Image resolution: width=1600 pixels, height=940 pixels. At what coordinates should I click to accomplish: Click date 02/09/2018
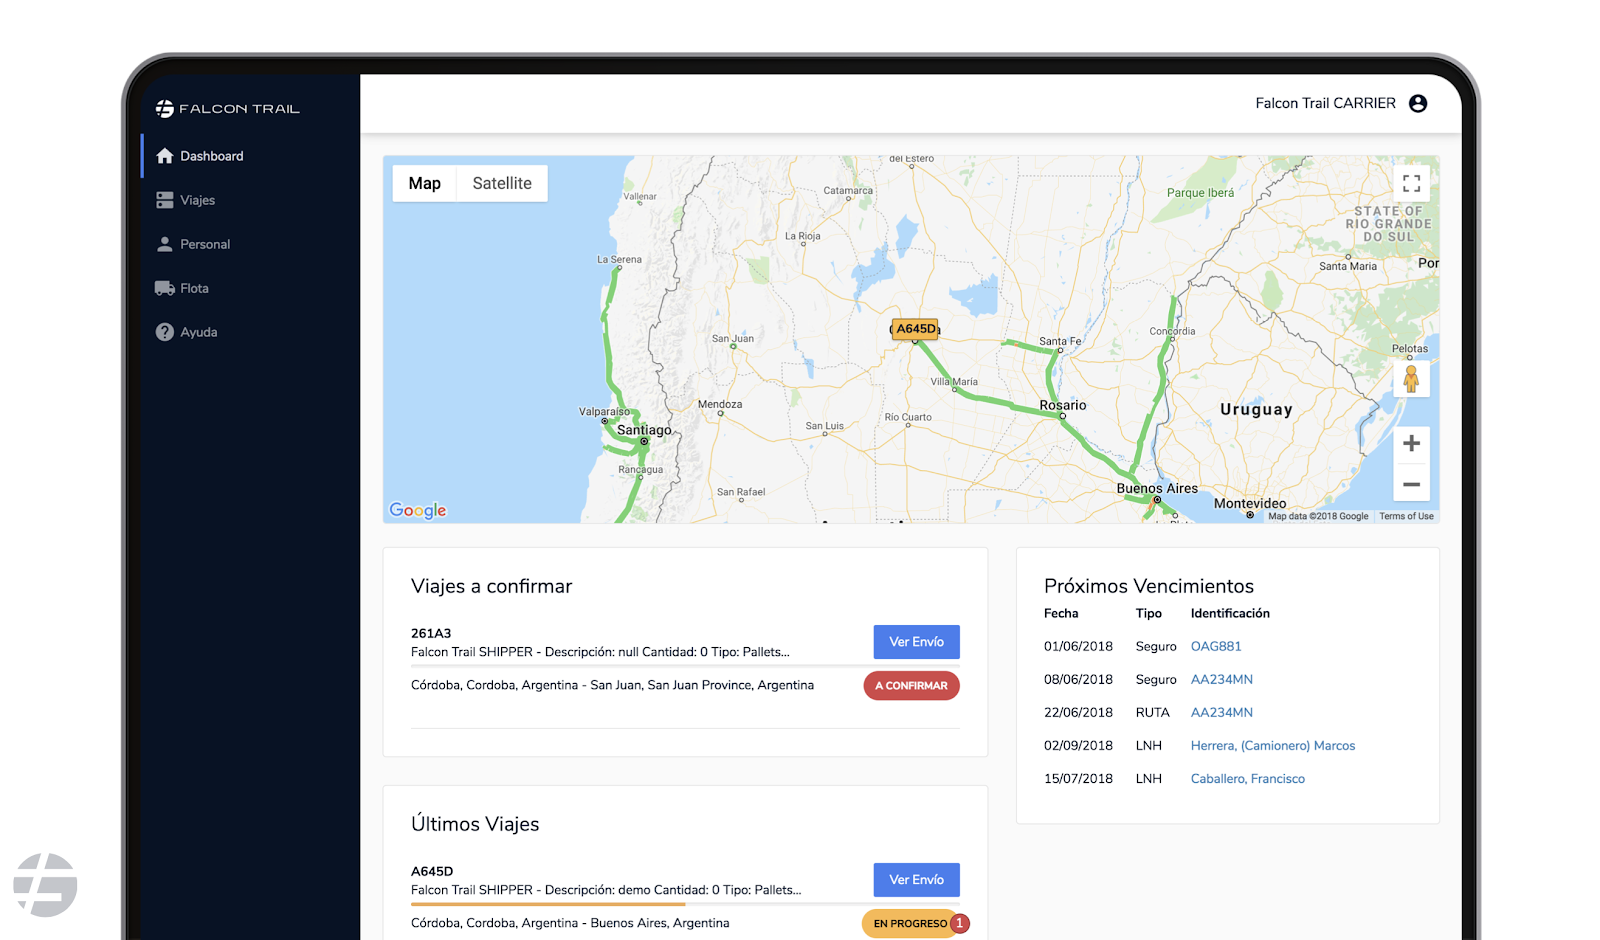pos(1078,745)
